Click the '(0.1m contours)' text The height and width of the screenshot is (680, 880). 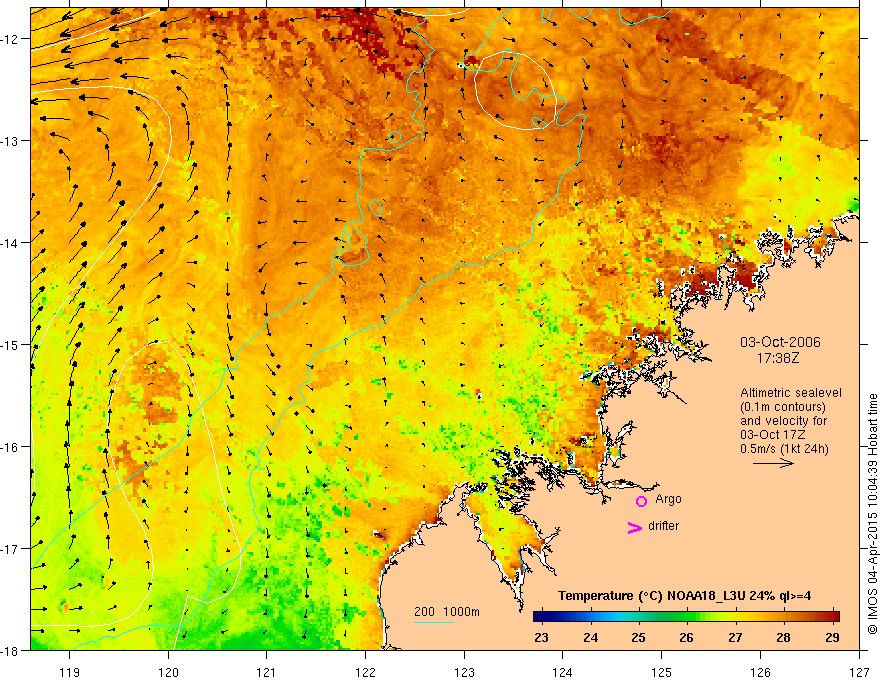click(x=783, y=407)
